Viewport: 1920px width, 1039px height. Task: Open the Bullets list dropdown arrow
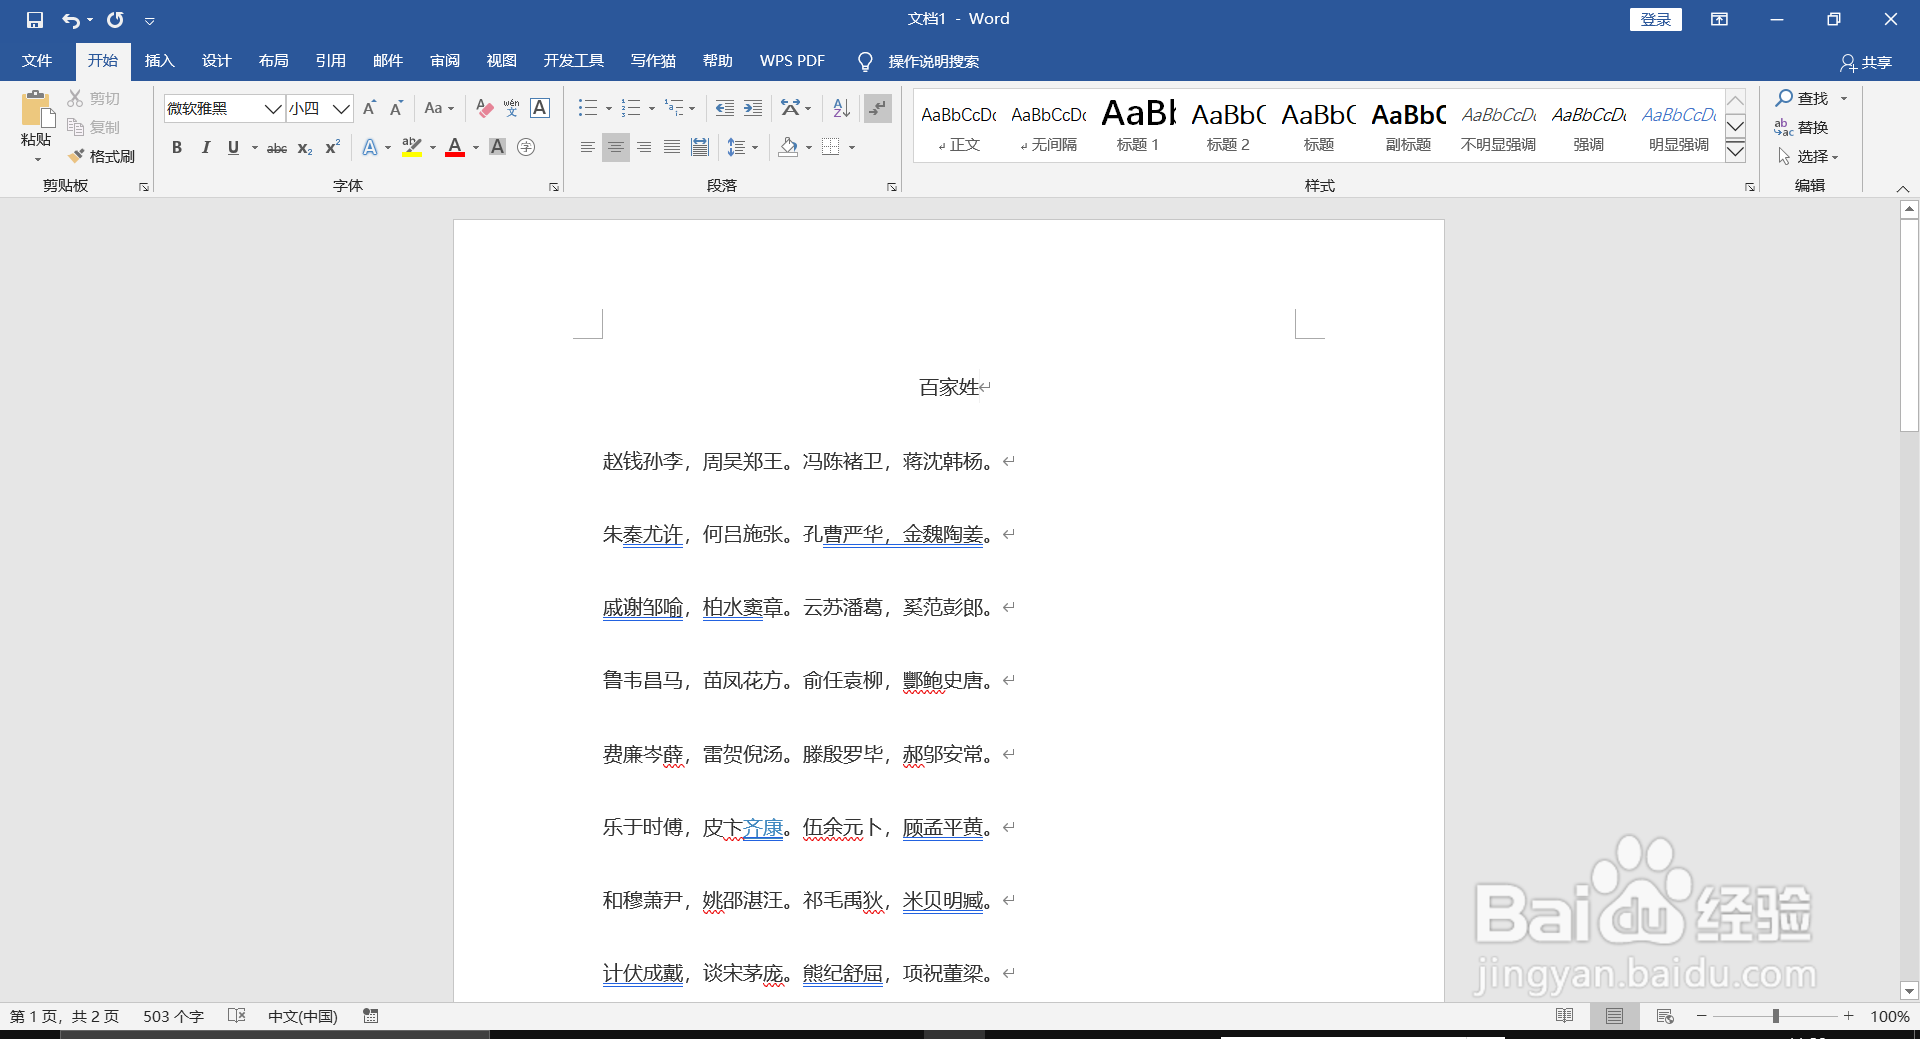[x=608, y=109]
